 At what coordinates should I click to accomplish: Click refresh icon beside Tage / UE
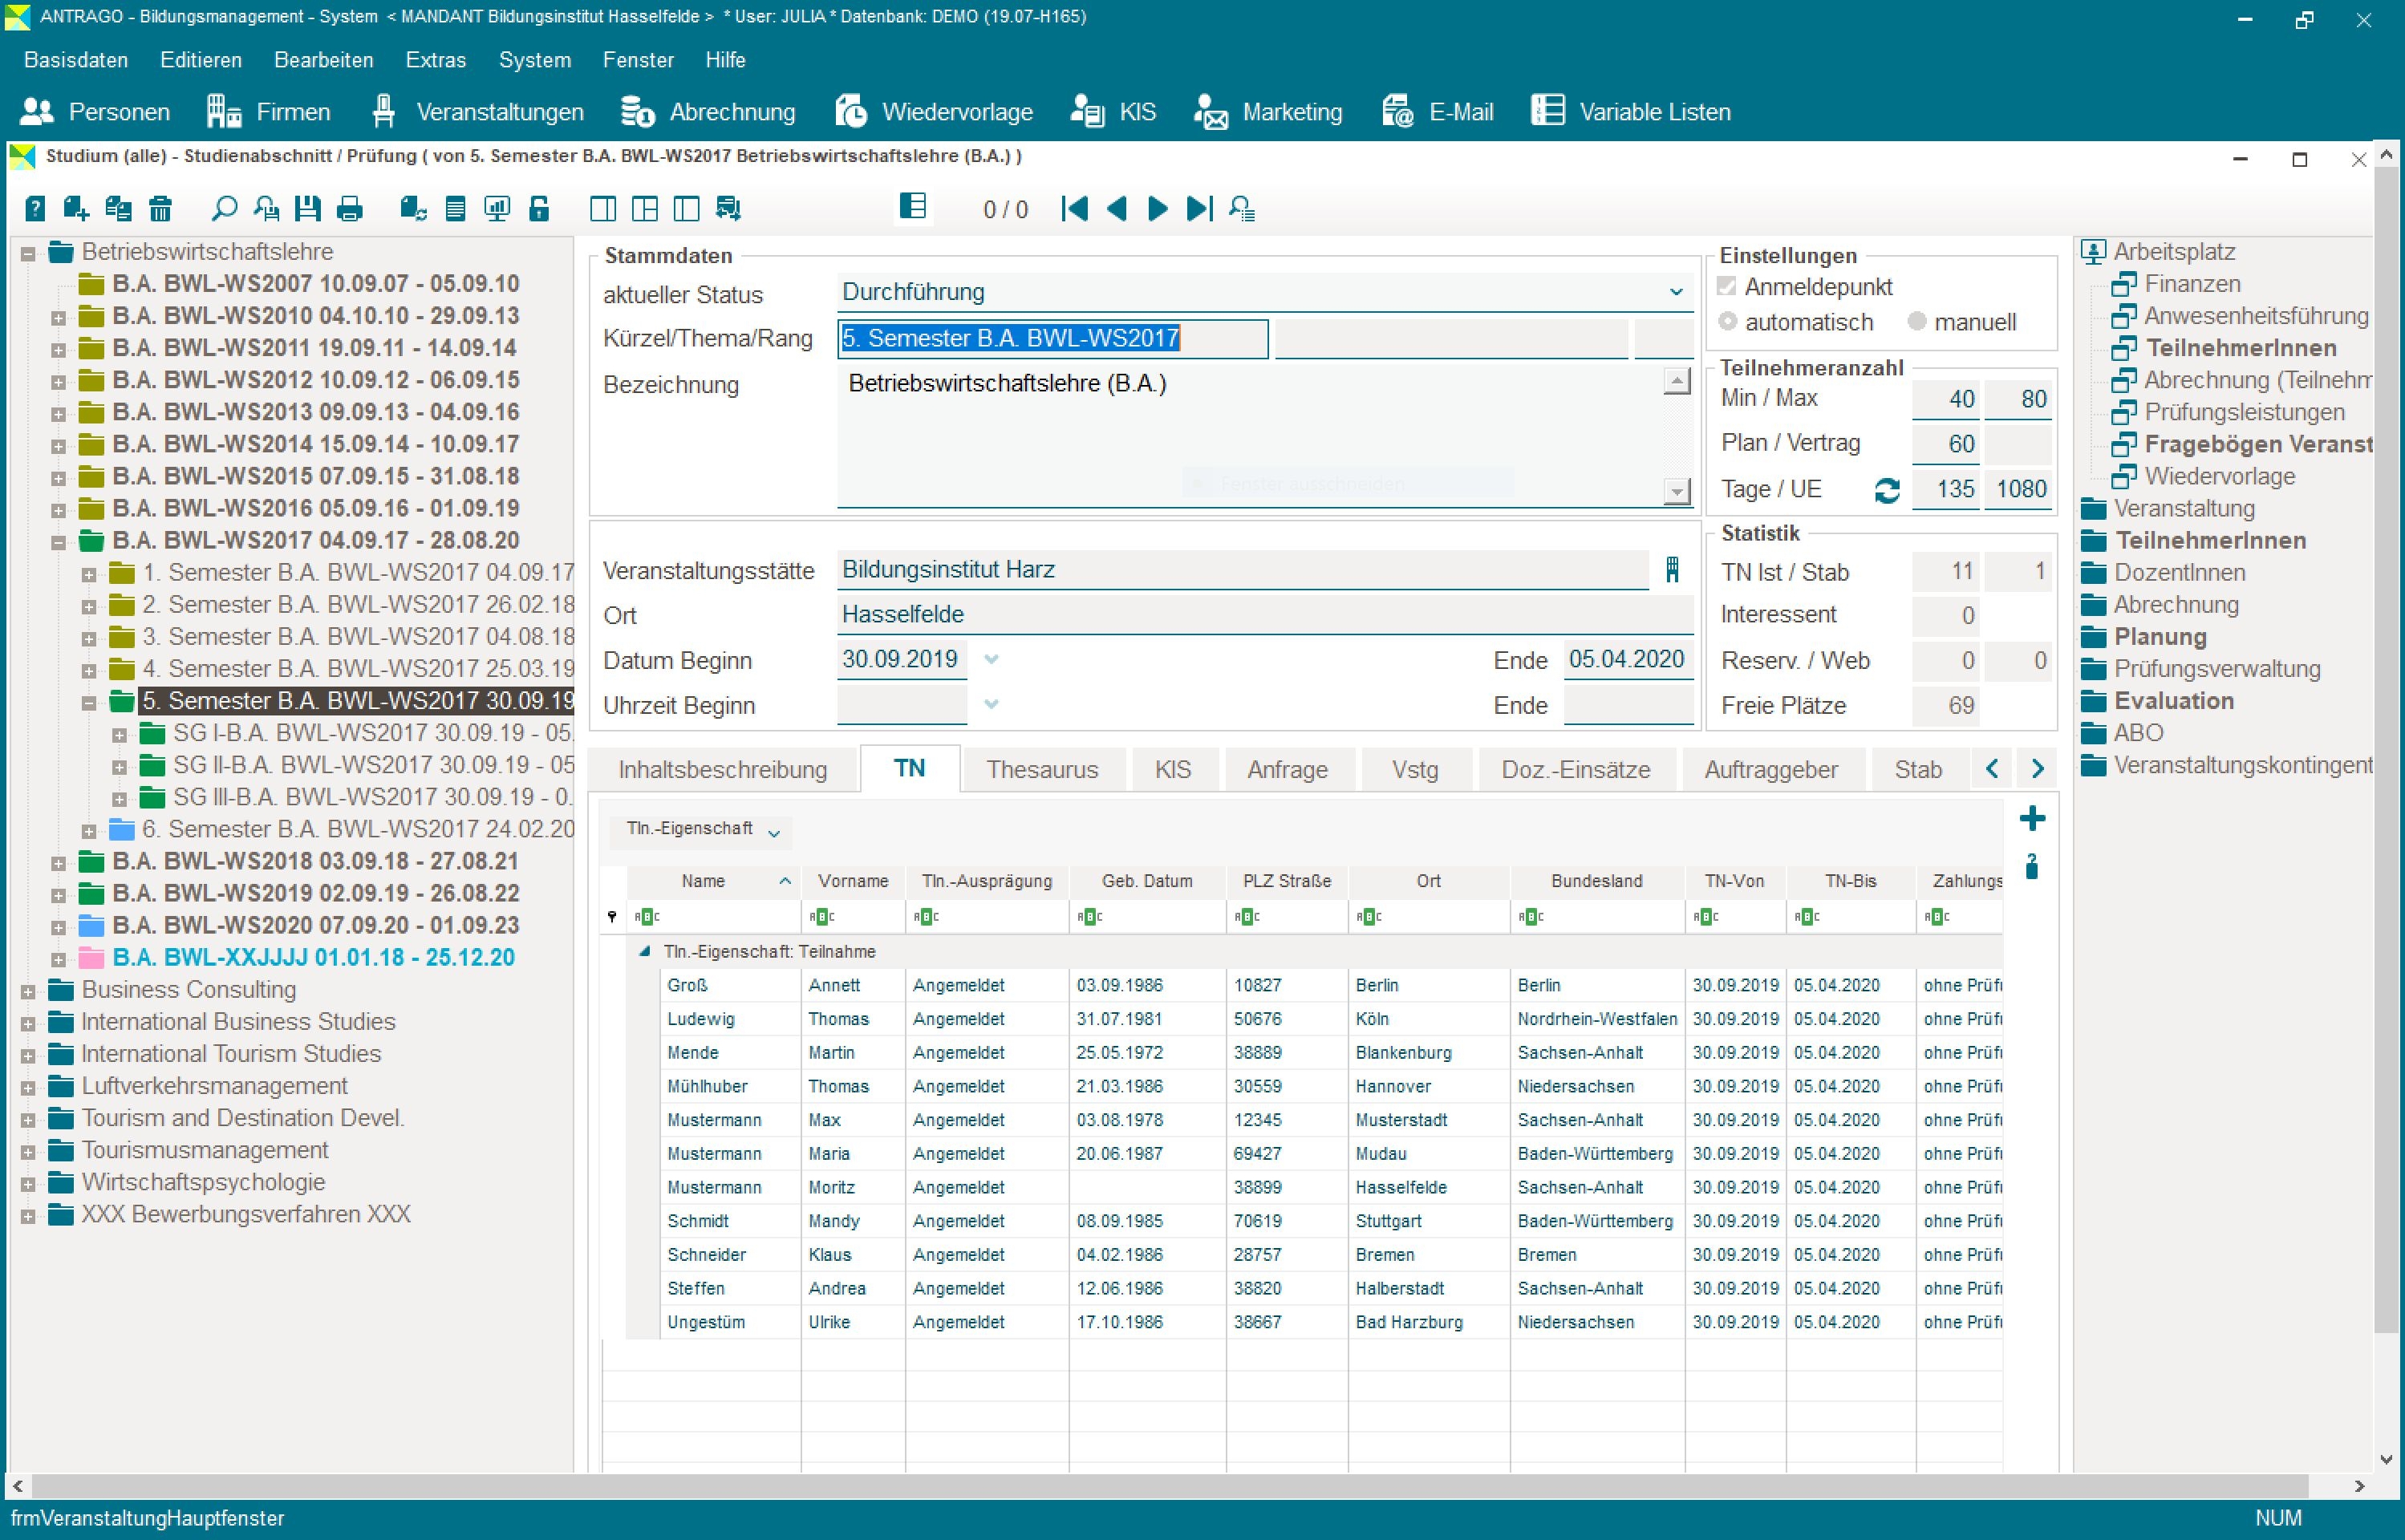1886,490
